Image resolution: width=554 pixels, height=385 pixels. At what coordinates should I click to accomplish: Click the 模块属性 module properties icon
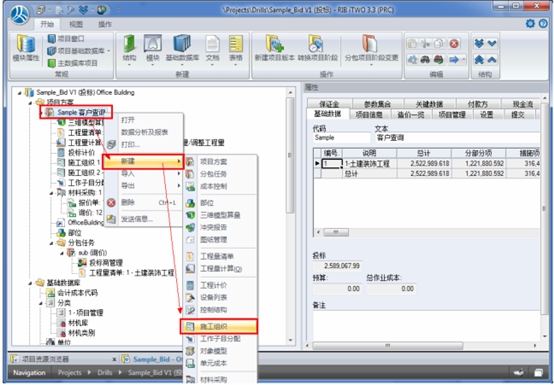point(25,49)
